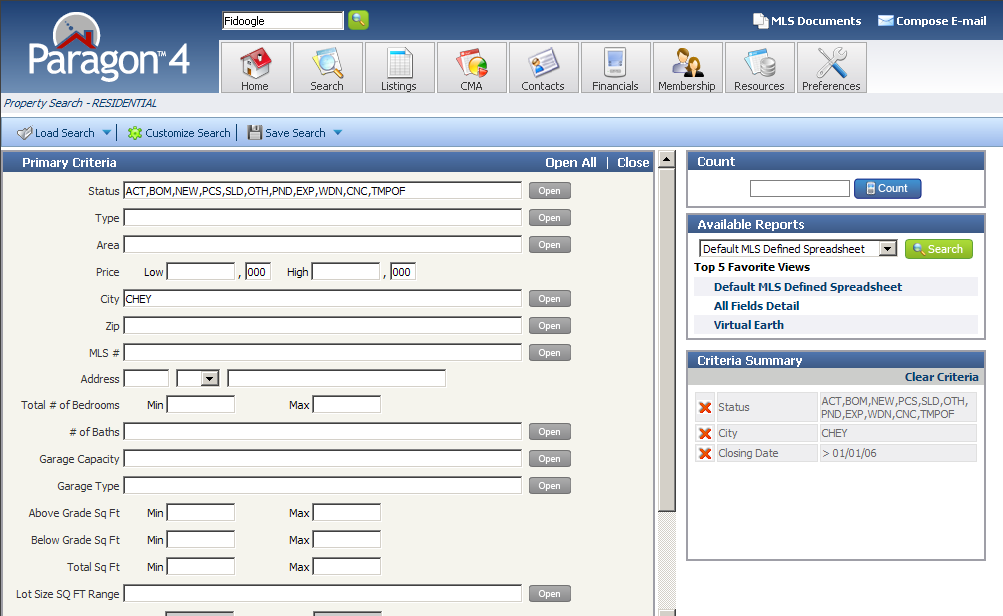Click the Resources database icon
This screenshot has height=616, width=1003.
[759, 64]
